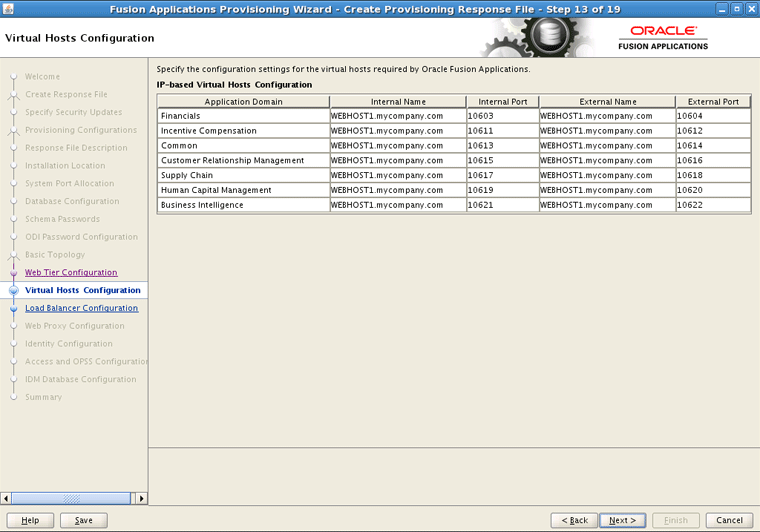Image resolution: width=760 pixels, height=532 pixels.
Task: Edit Customer Relationship Management external name field
Action: point(607,160)
